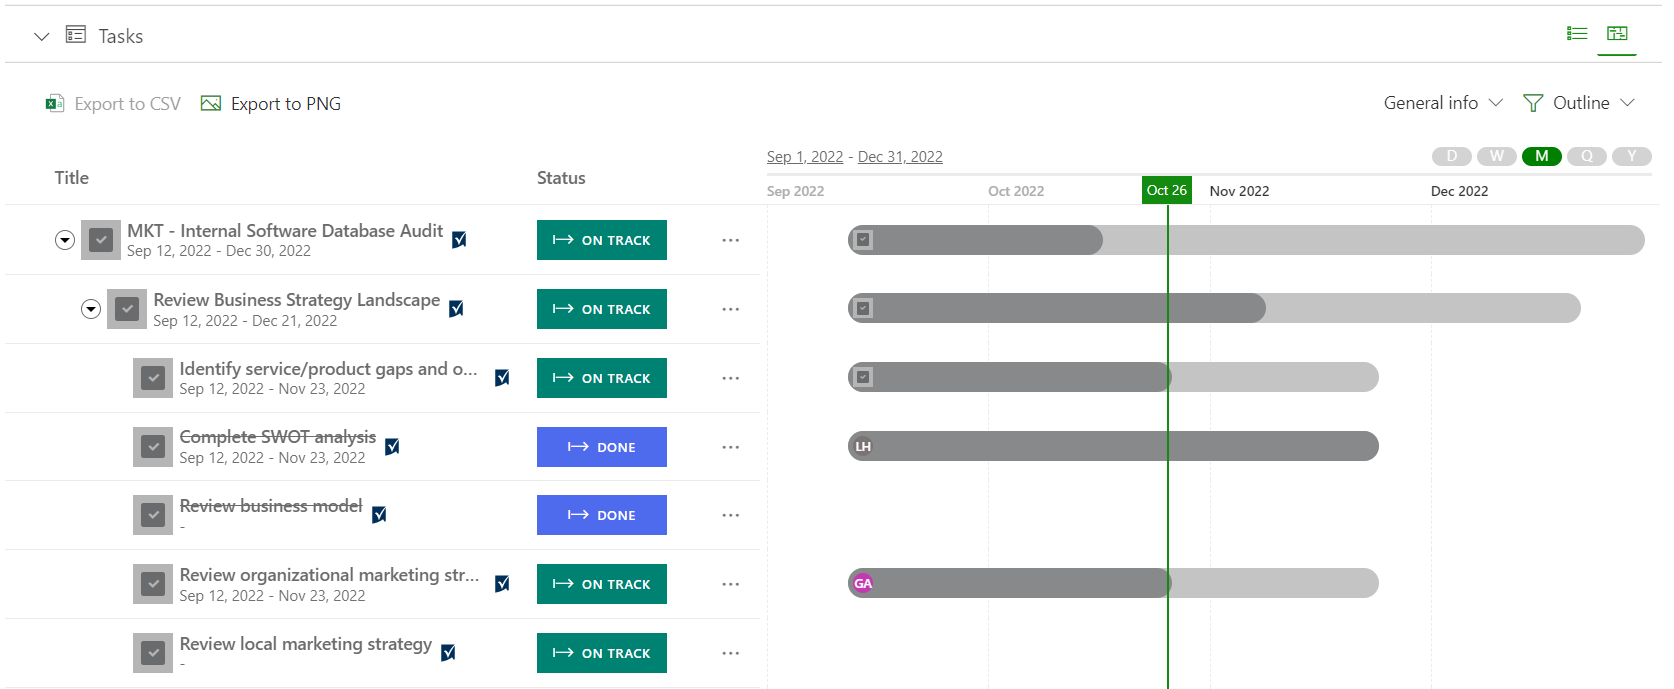Select the Gantt chart view icon
The height and width of the screenshot is (689, 1674).
pyautogui.click(x=1617, y=33)
